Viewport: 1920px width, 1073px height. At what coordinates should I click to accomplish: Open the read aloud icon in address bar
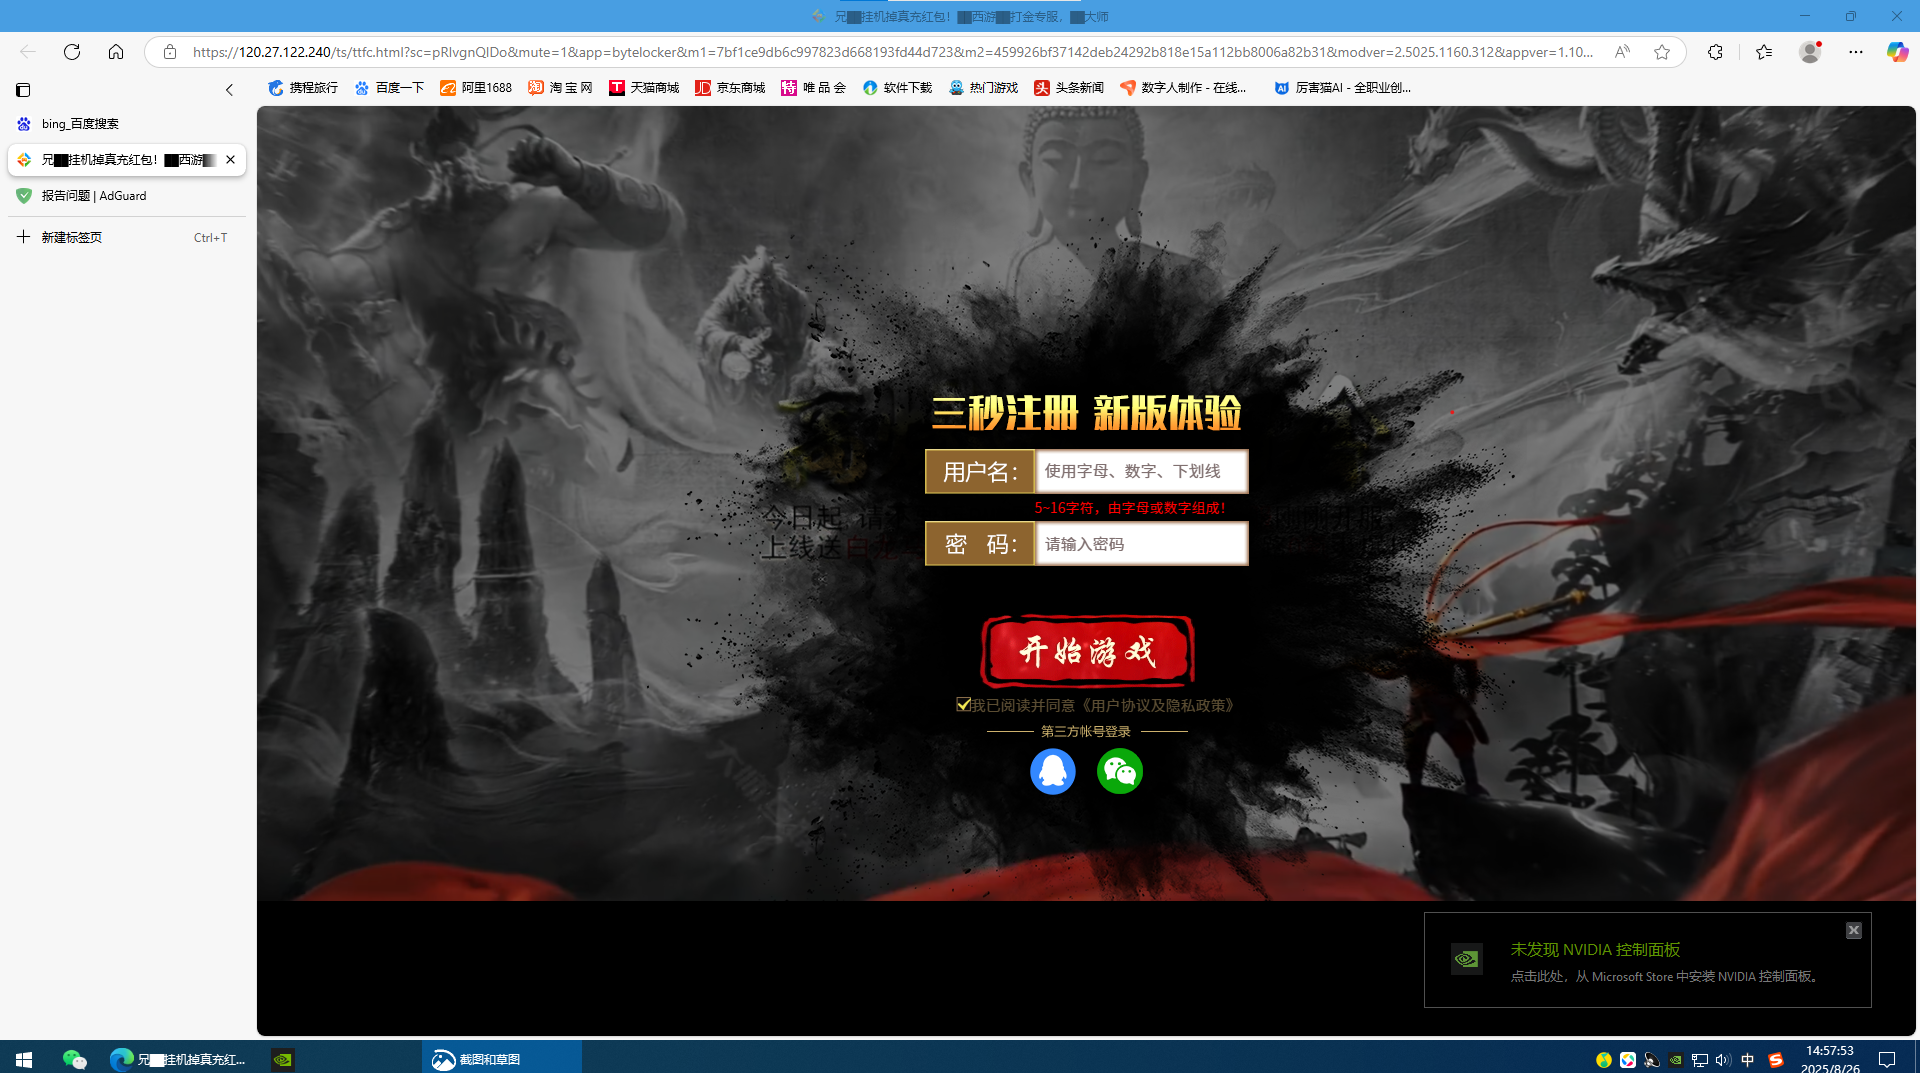click(x=1622, y=52)
